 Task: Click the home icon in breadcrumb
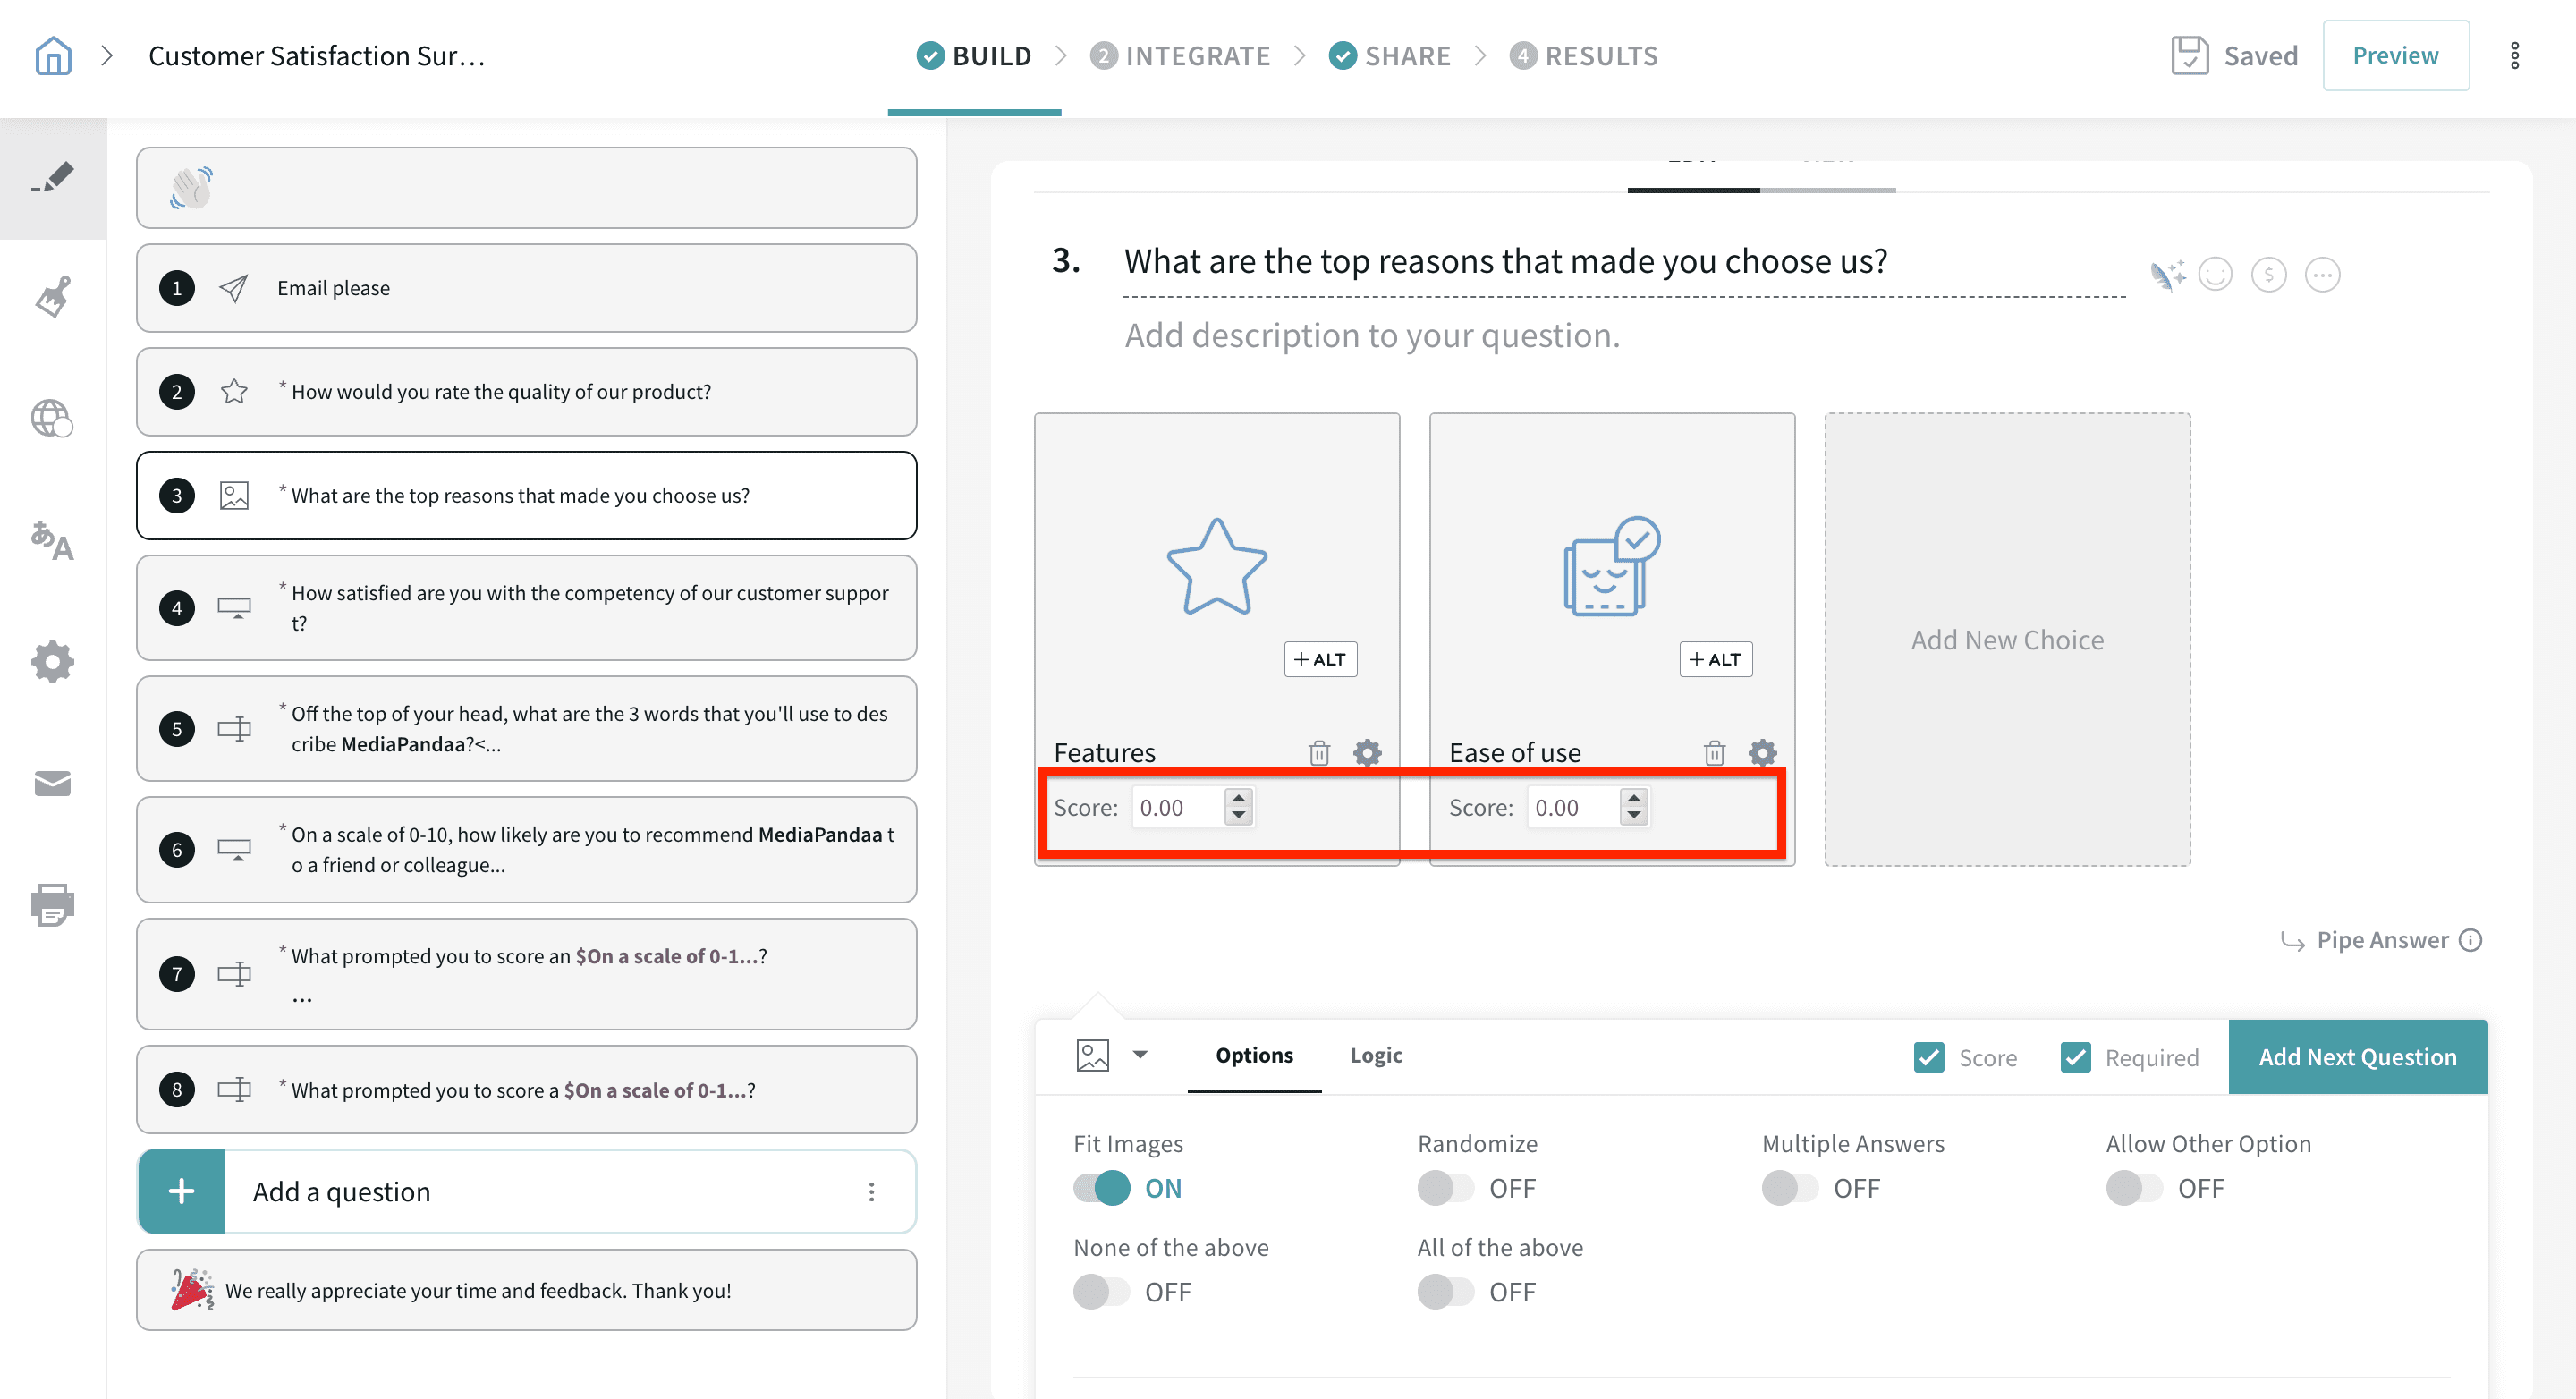(53, 56)
